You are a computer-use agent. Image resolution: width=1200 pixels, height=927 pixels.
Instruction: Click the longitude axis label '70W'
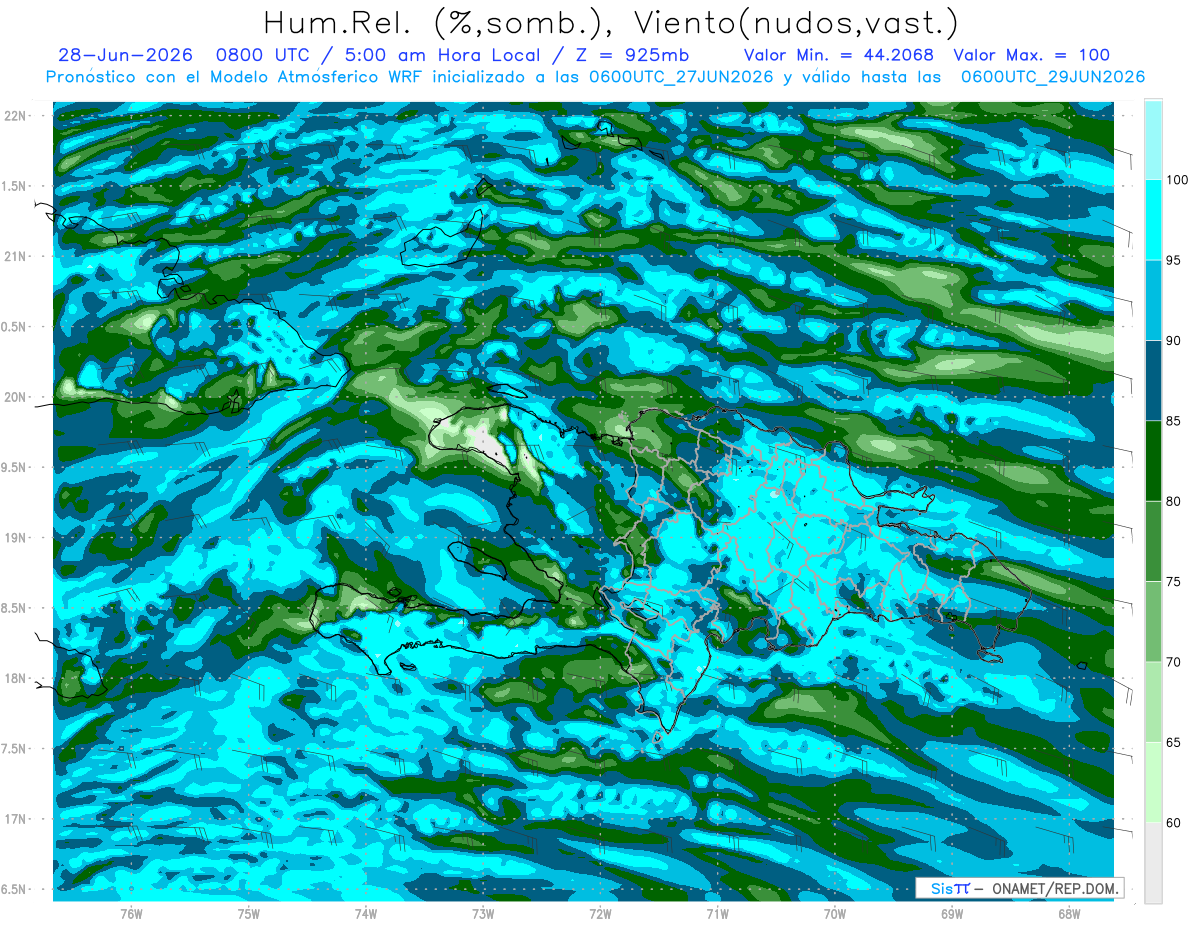coord(834,914)
